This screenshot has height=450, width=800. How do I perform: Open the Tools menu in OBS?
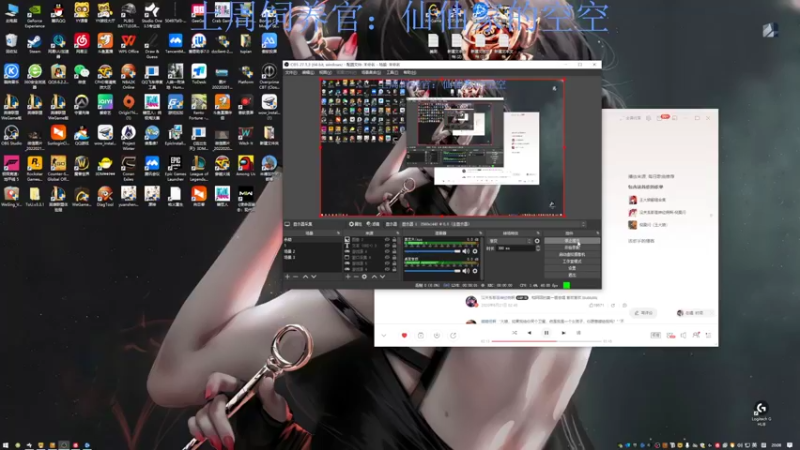tap(392, 72)
